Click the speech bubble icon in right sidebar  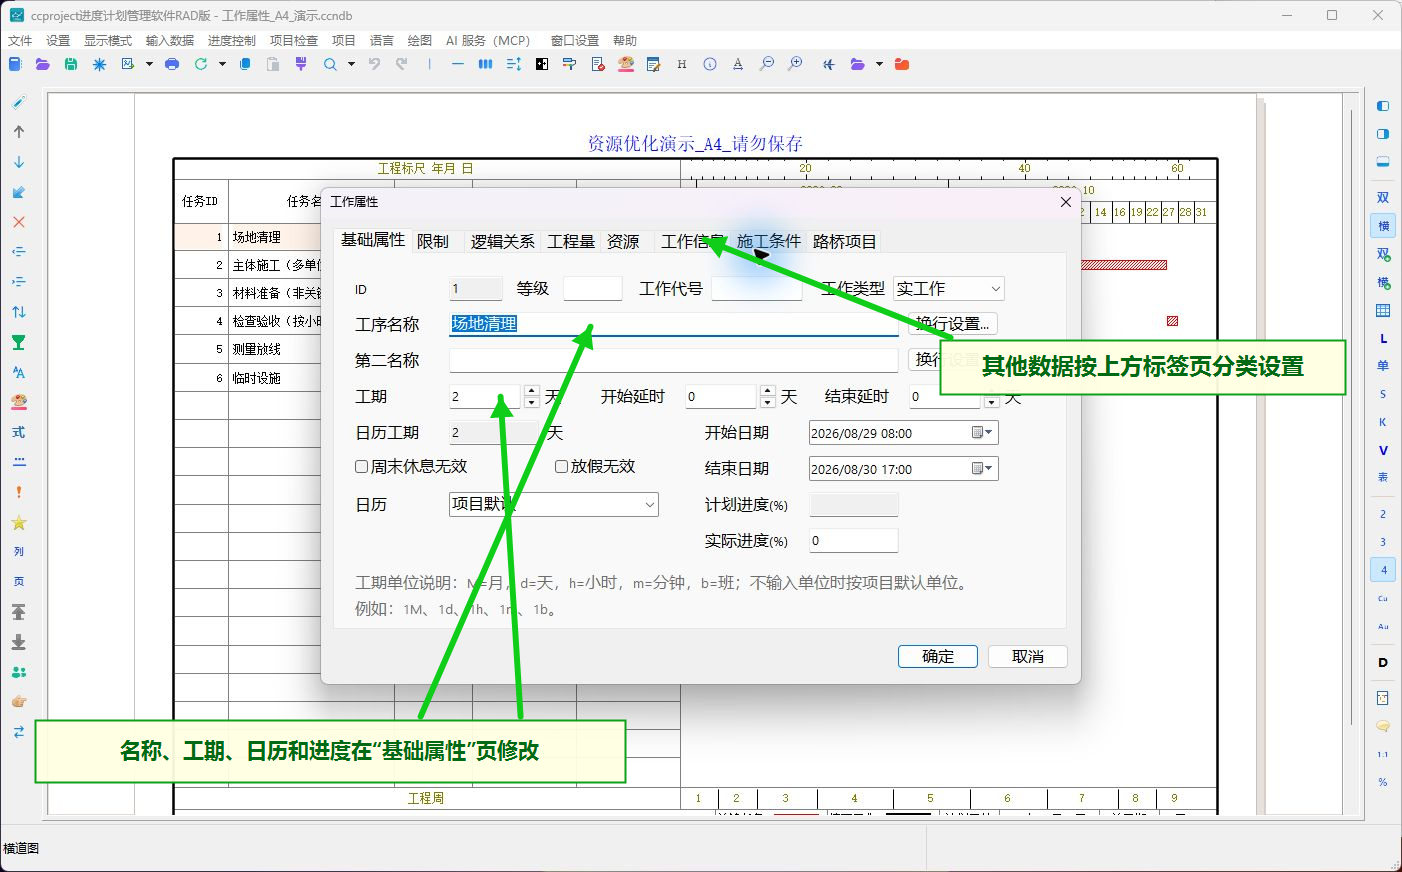coord(1383,726)
